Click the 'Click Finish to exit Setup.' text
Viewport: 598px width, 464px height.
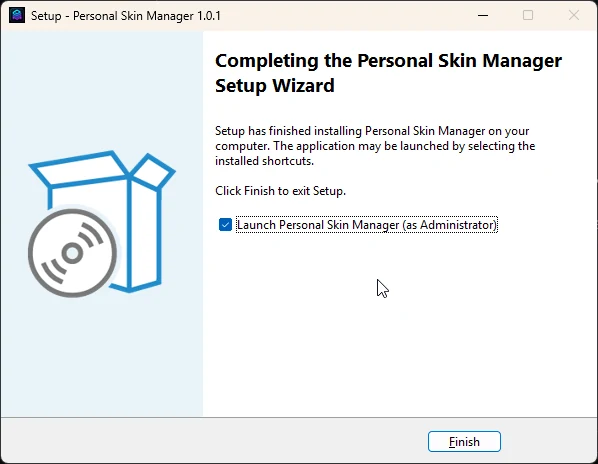(x=280, y=191)
